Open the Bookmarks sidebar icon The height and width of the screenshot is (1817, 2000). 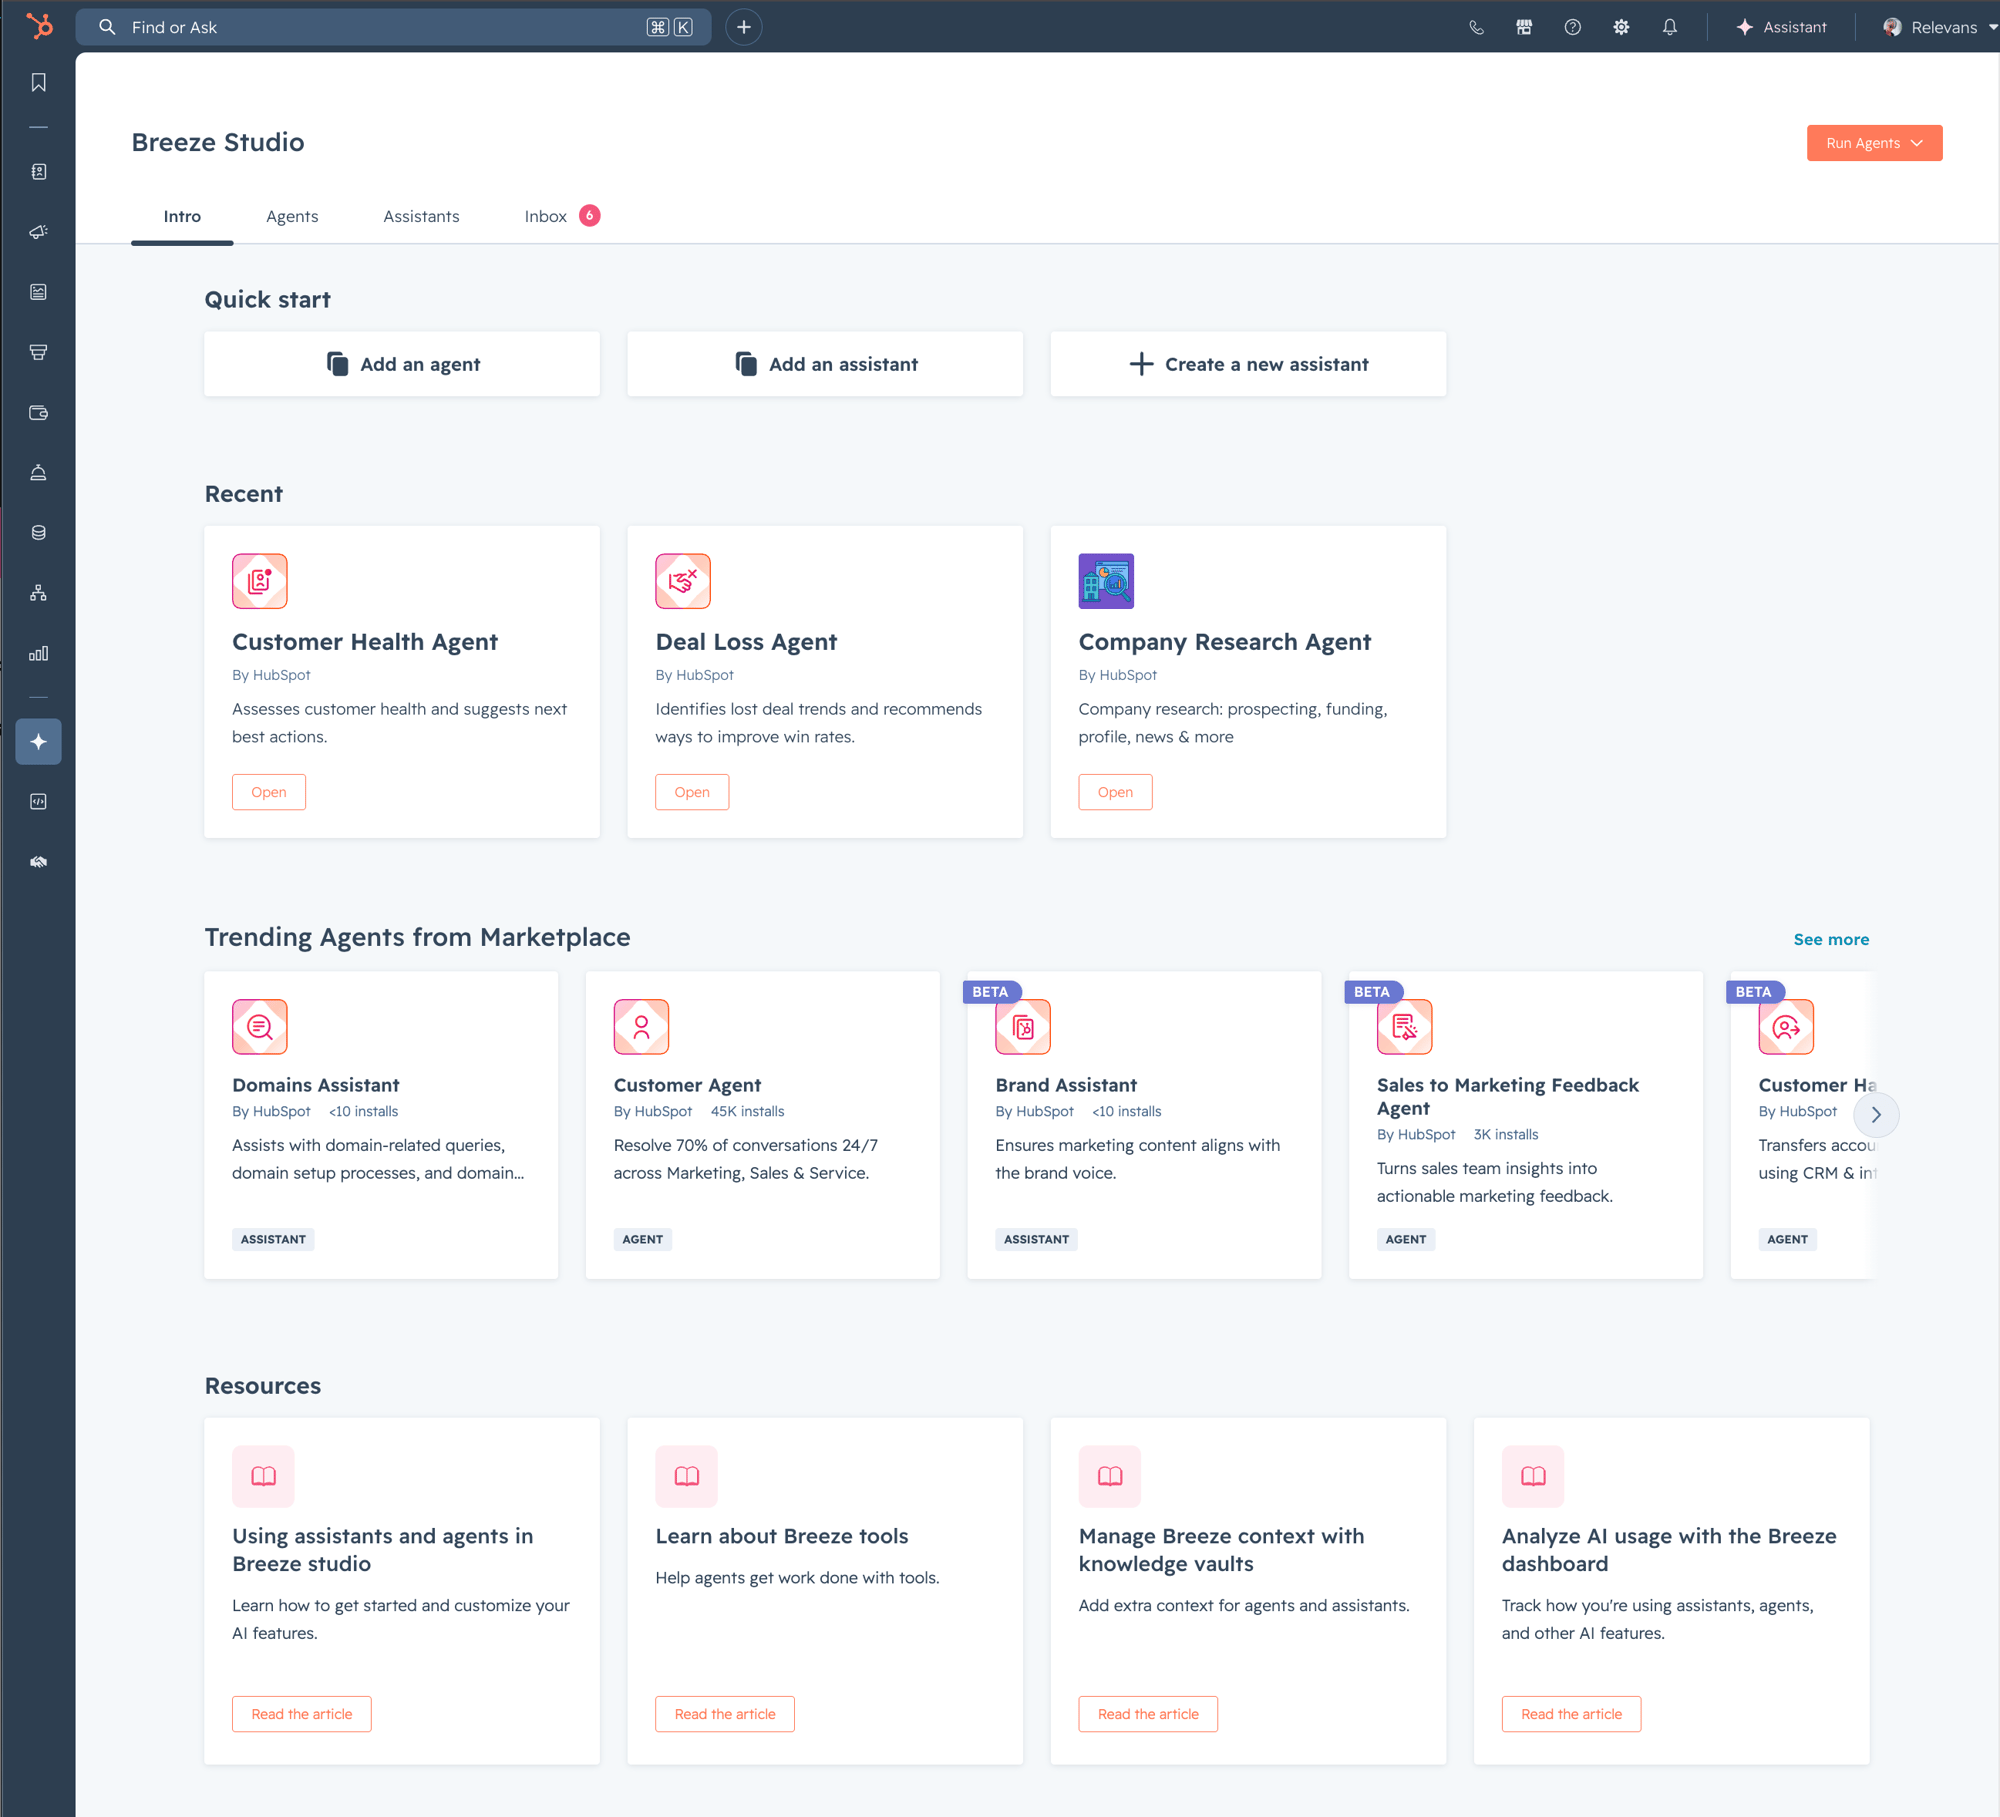click(39, 82)
